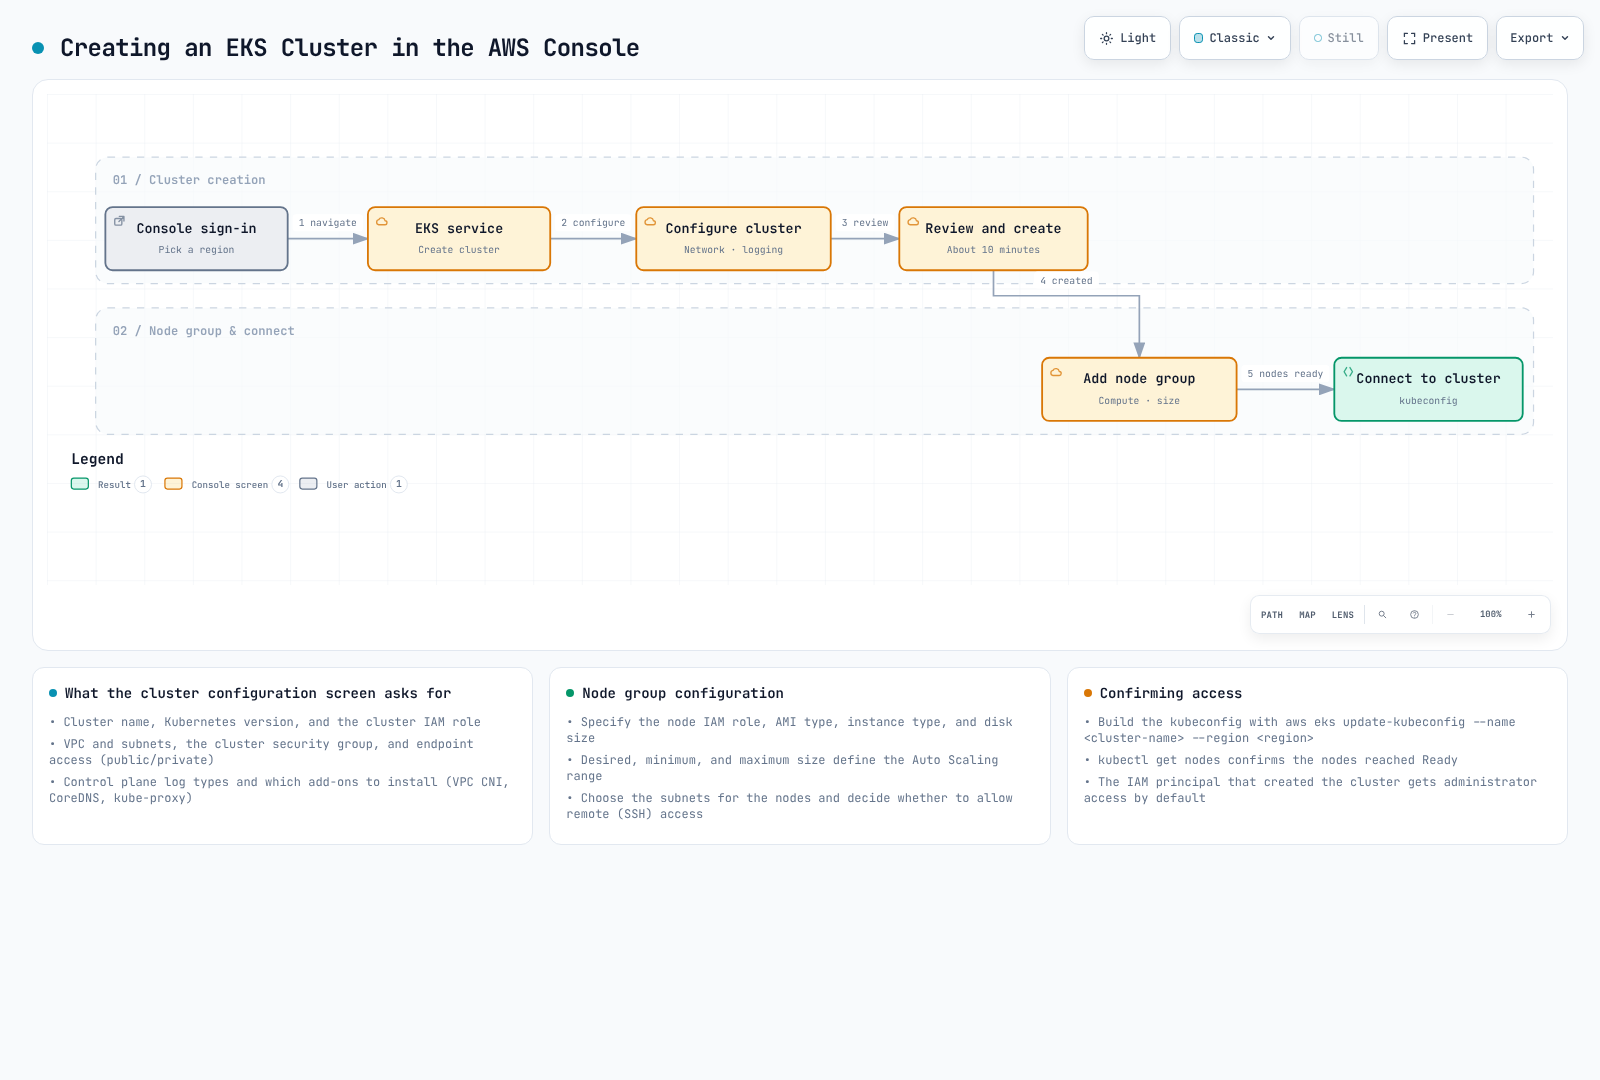Click the 'About 10 minutes' subtitle
The height and width of the screenshot is (1080, 1600).
[x=993, y=250]
